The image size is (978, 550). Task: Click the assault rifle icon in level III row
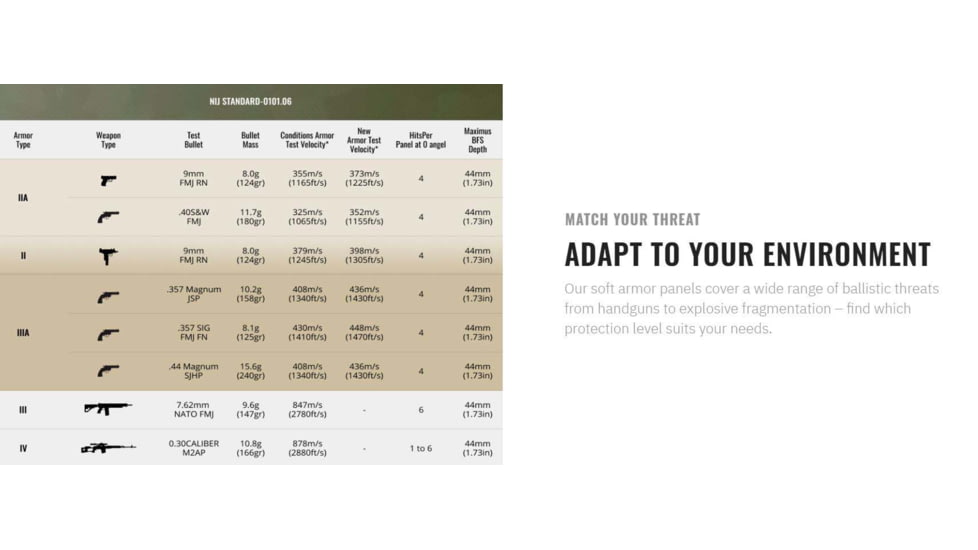click(108, 408)
